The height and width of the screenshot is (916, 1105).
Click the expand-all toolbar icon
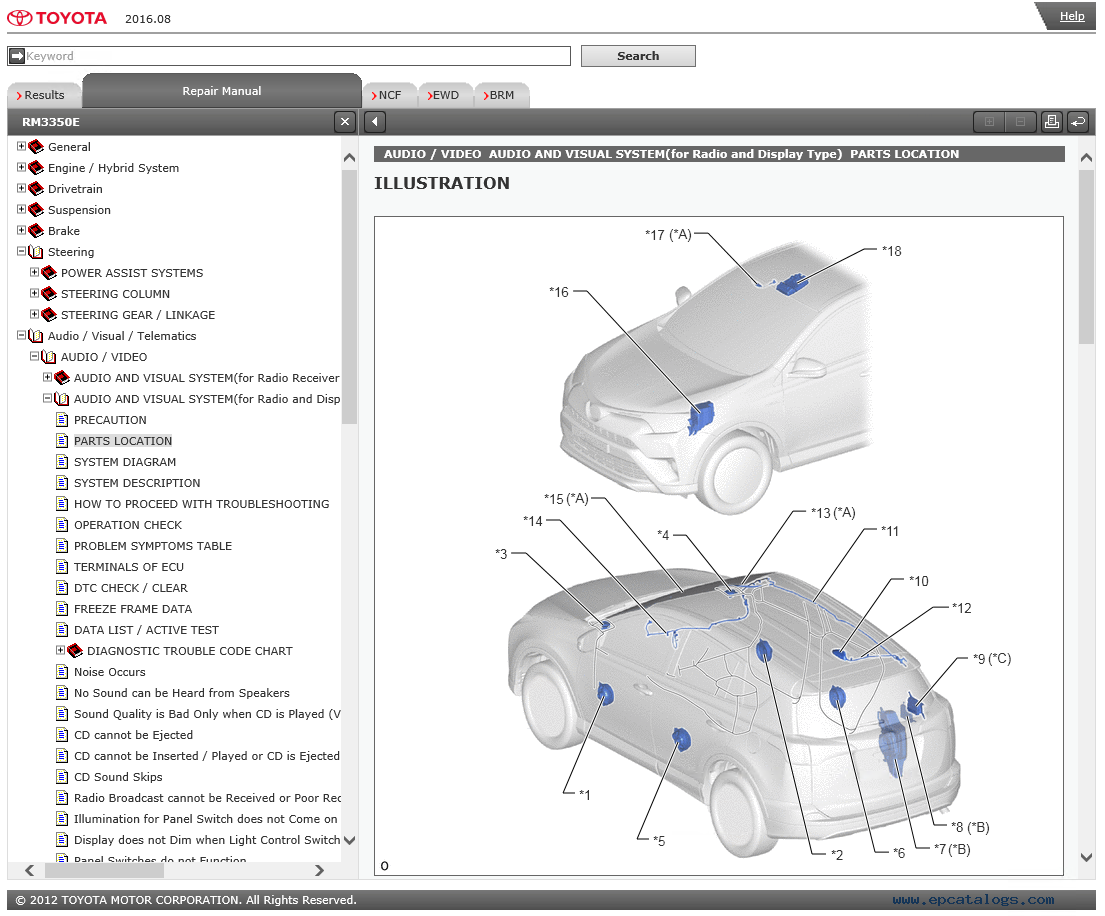pyautogui.click(x=989, y=122)
